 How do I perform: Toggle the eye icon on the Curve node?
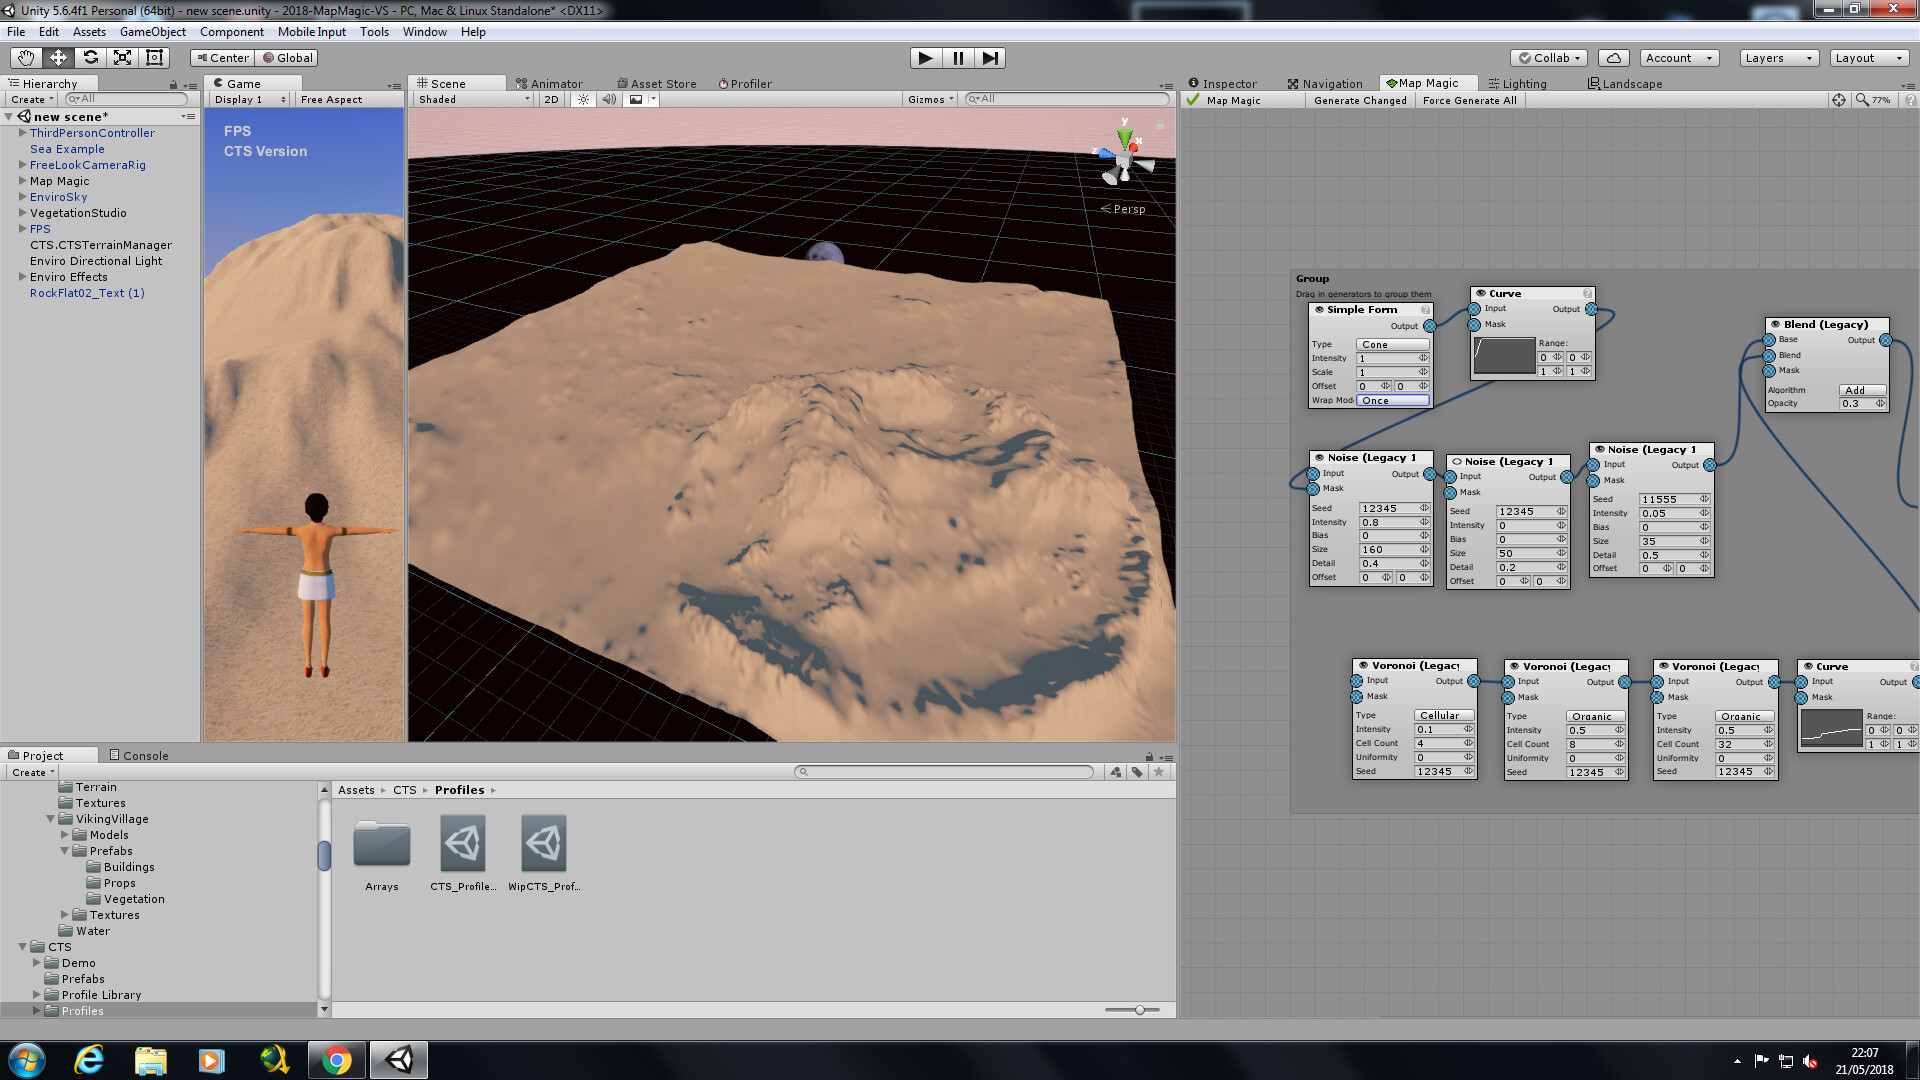[x=1481, y=293]
